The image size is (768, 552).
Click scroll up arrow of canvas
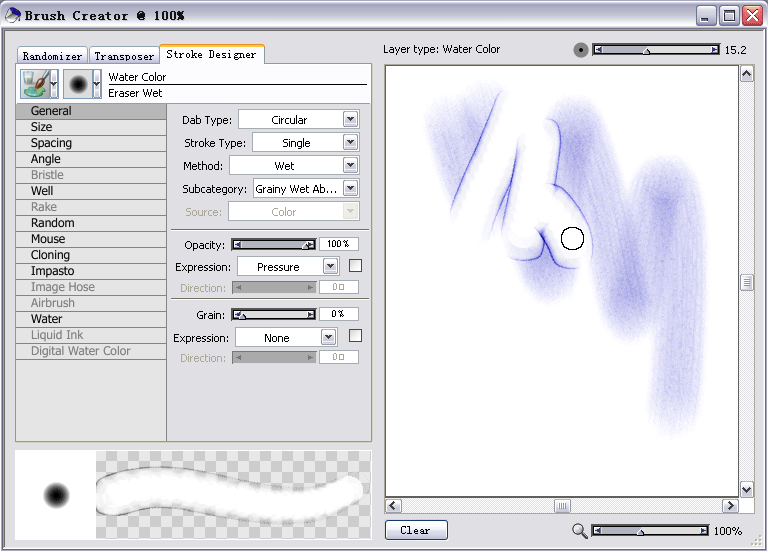[x=746, y=74]
